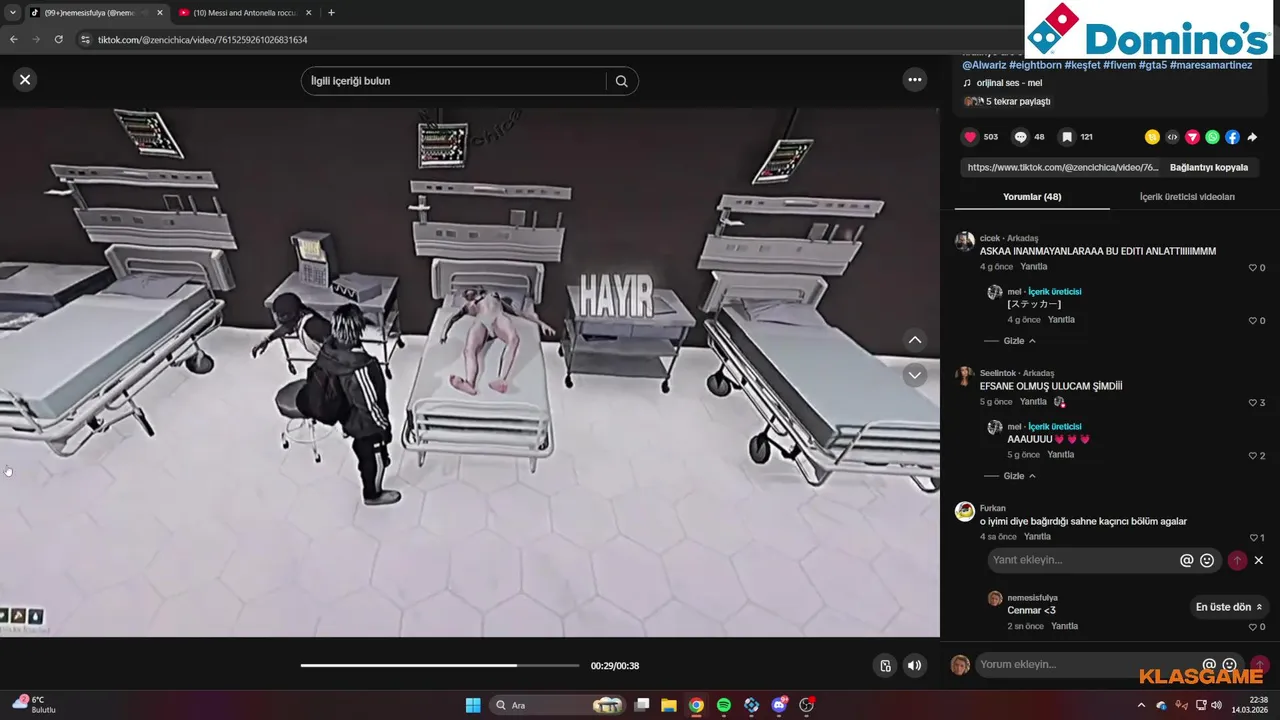
Task: Go to previous video with up chevron
Action: pos(914,340)
